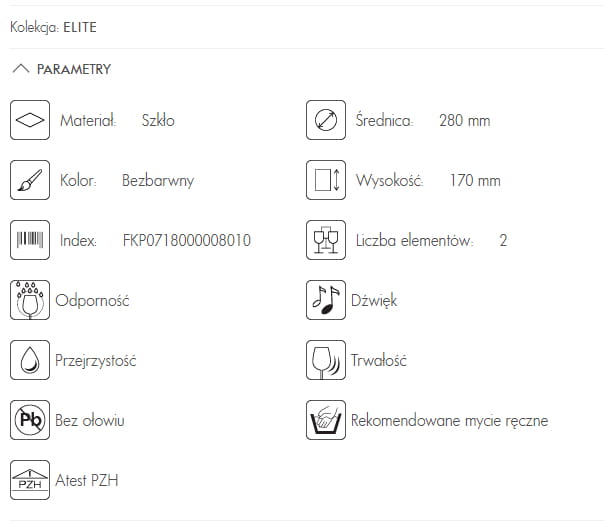Click the Bez ołowiu label text
Image resolution: width=604 pixels, height=526 pixels.
tap(91, 421)
